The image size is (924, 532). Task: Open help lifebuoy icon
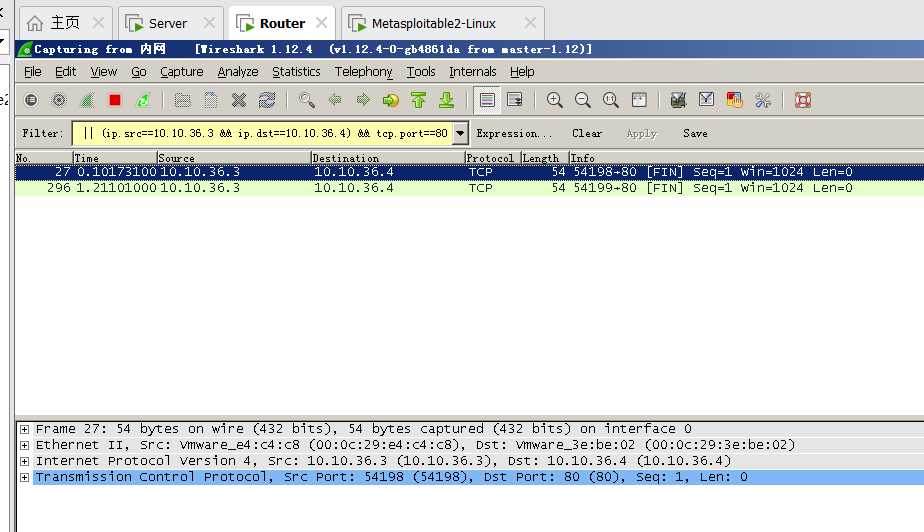click(803, 100)
